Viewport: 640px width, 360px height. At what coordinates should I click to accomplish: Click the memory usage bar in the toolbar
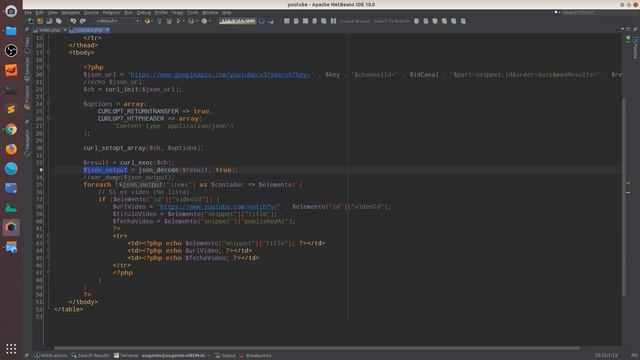point(238,21)
